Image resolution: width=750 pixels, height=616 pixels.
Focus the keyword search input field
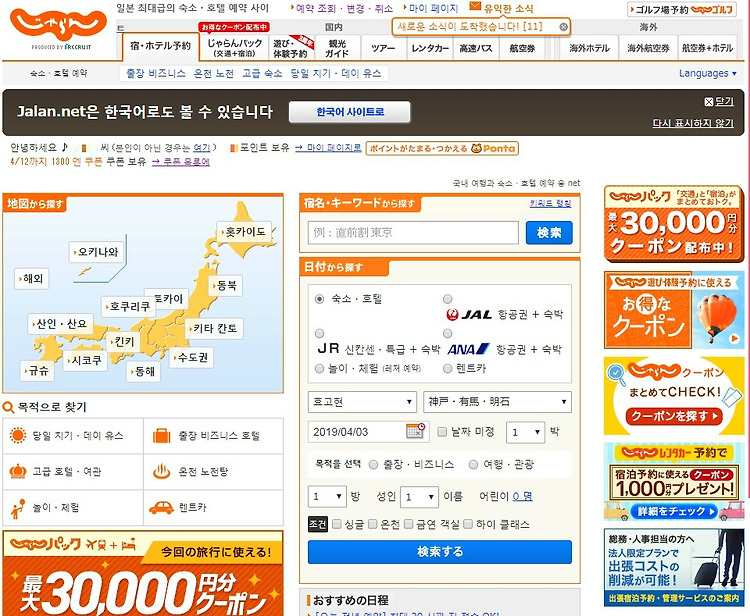pos(413,232)
